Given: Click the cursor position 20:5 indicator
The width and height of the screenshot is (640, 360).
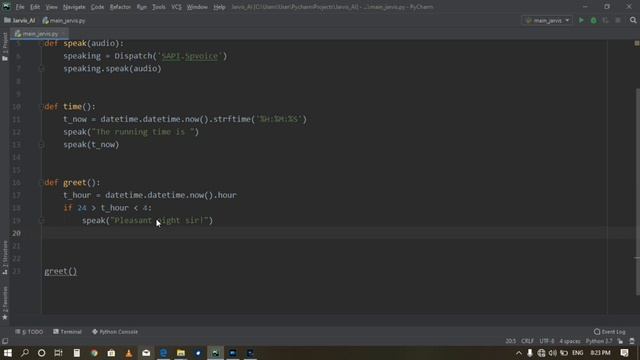Looking at the screenshot, I should [x=511, y=341].
